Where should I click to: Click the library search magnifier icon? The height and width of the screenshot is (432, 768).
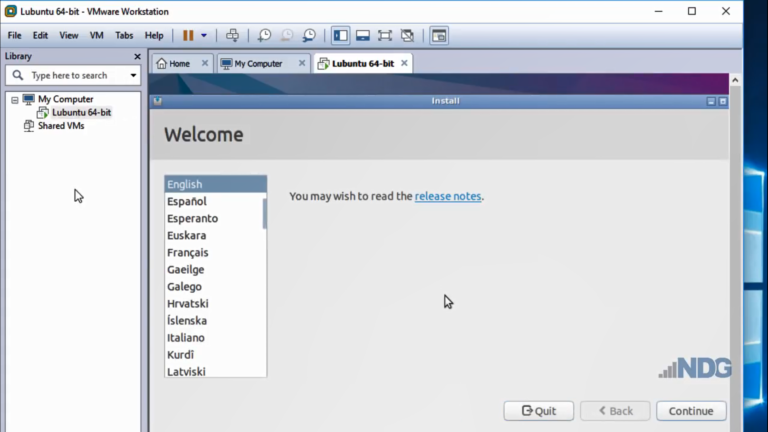click(18, 75)
